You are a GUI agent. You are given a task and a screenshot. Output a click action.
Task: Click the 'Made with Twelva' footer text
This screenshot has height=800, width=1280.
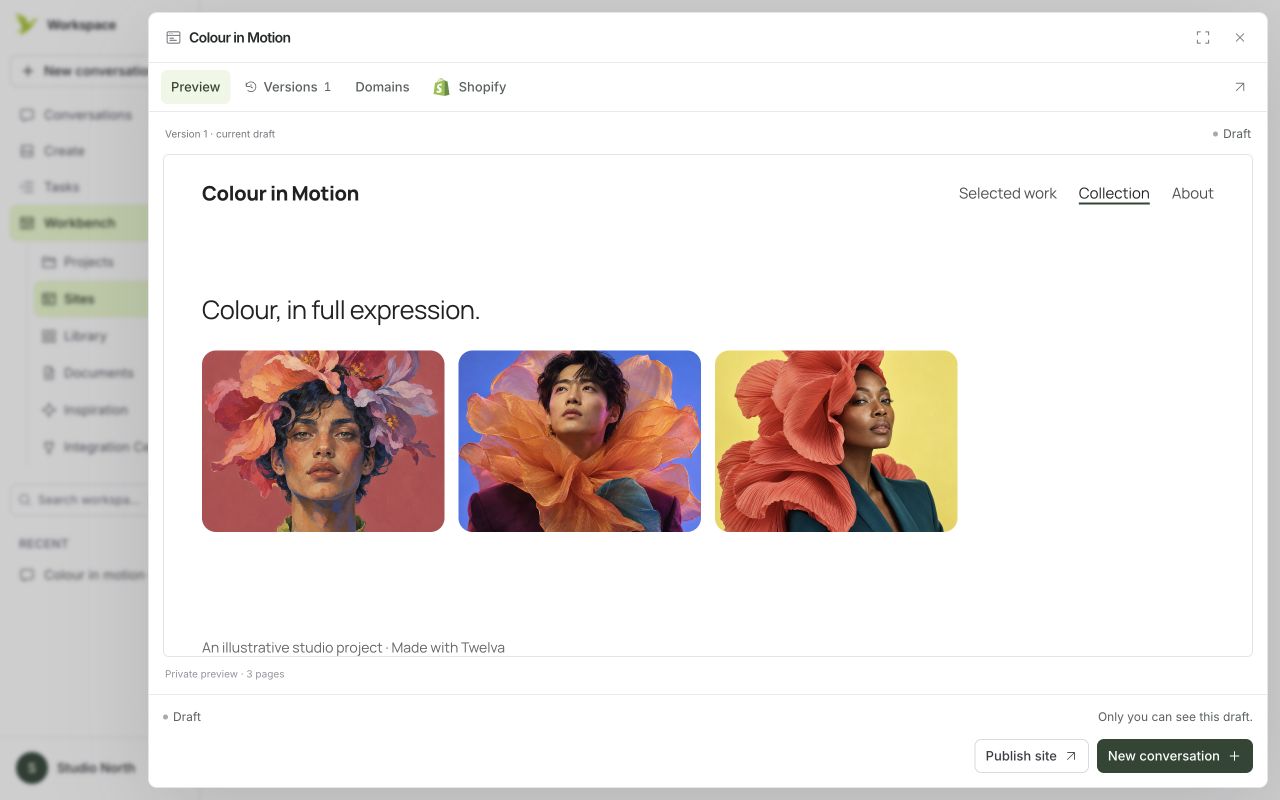pos(448,648)
